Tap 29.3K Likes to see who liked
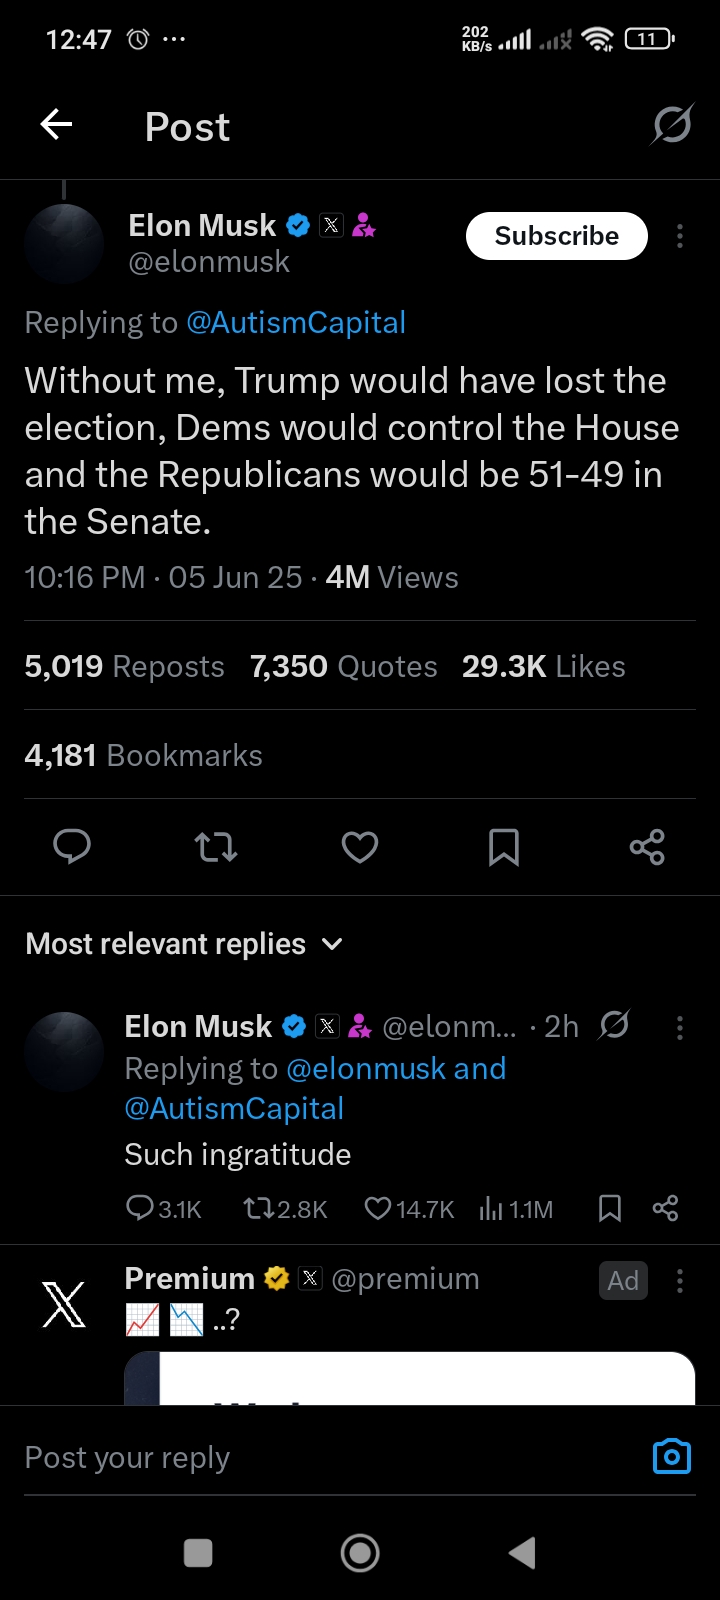This screenshot has height=1600, width=720. coord(543,666)
